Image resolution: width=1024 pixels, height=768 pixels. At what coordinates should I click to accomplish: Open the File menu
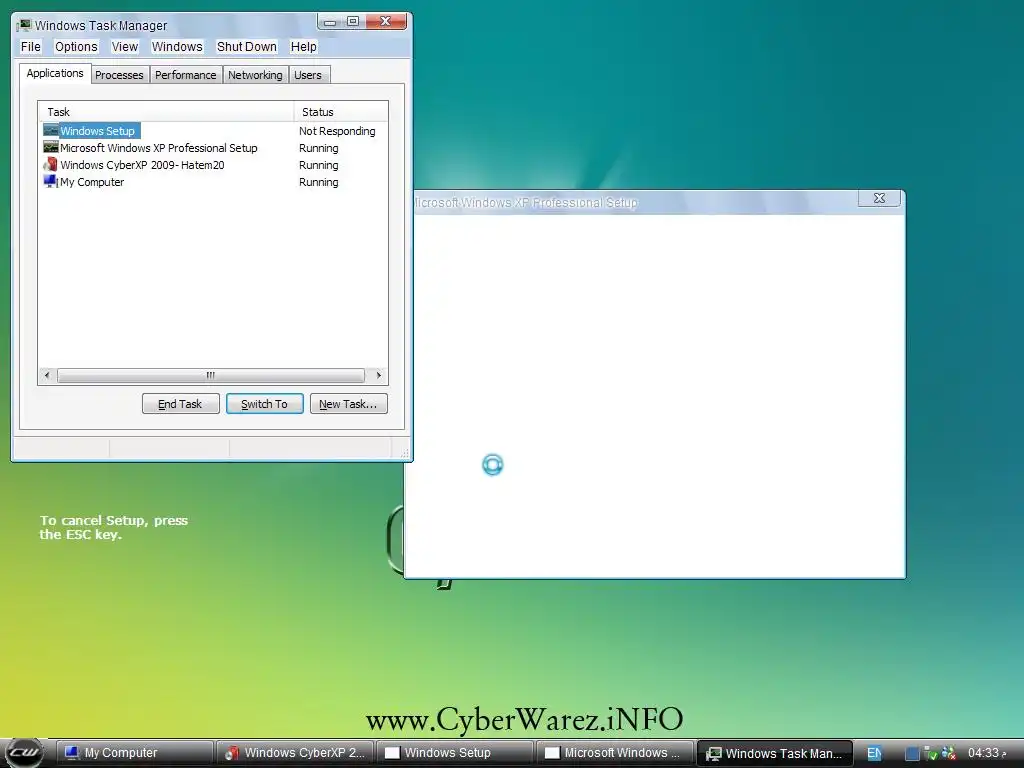tap(31, 46)
